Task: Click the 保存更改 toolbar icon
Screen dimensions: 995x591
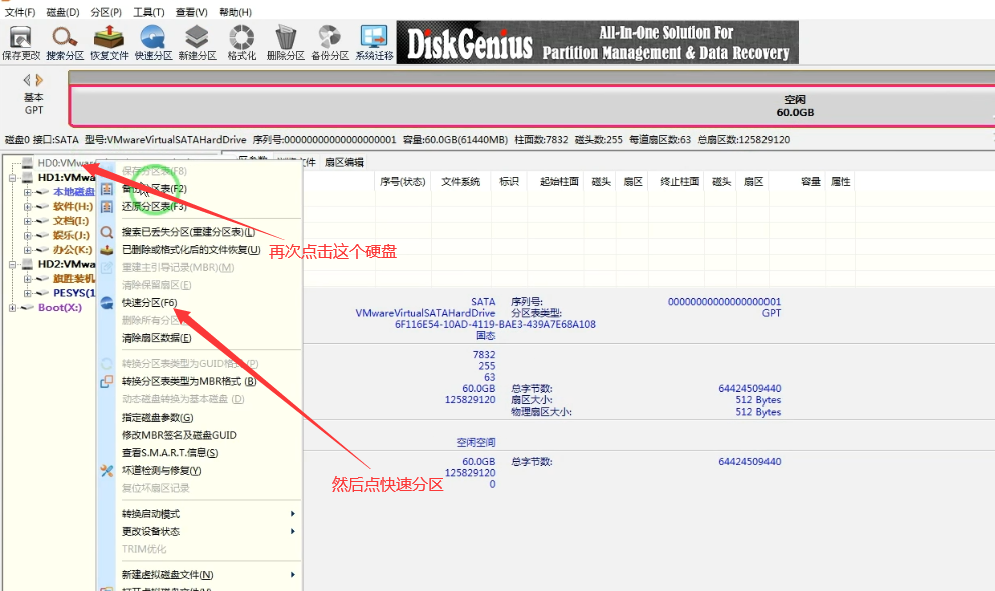Action: (x=20, y=43)
